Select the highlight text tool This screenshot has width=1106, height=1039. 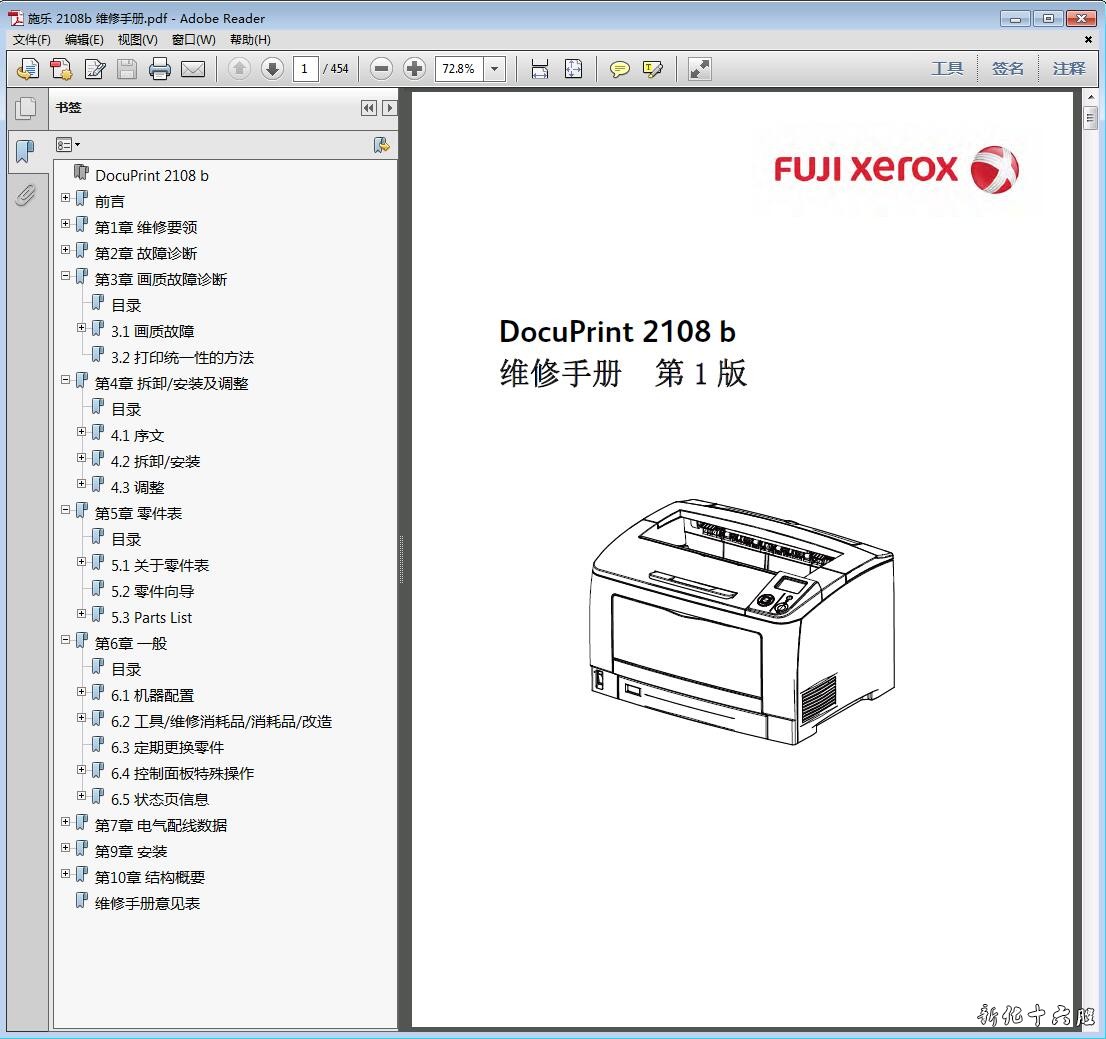[653, 69]
